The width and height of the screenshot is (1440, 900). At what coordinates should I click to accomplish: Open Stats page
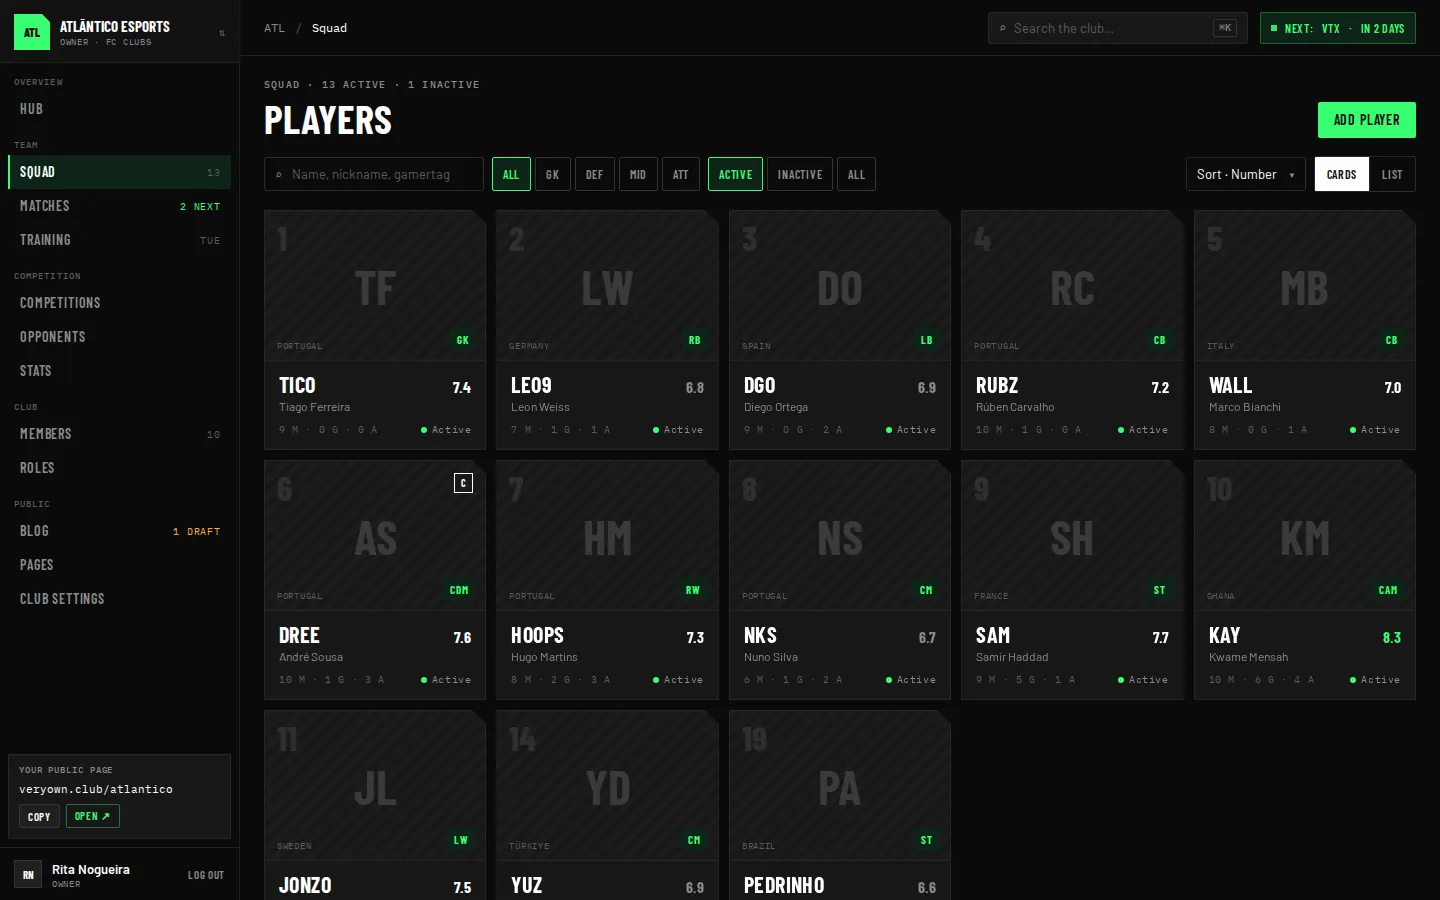(x=119, y=371)
